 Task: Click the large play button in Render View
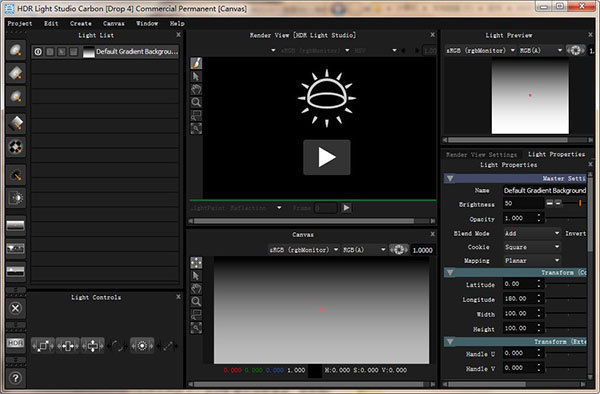327,157
